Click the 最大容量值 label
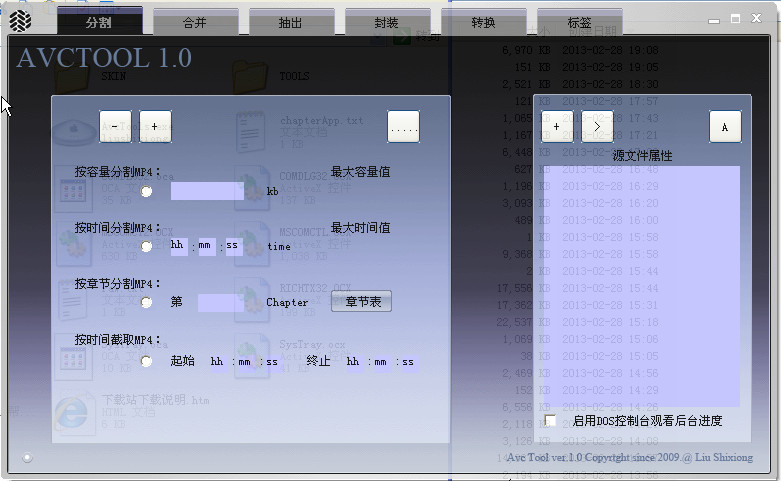This screenshot has height=481, width=781. click(361, 172)
